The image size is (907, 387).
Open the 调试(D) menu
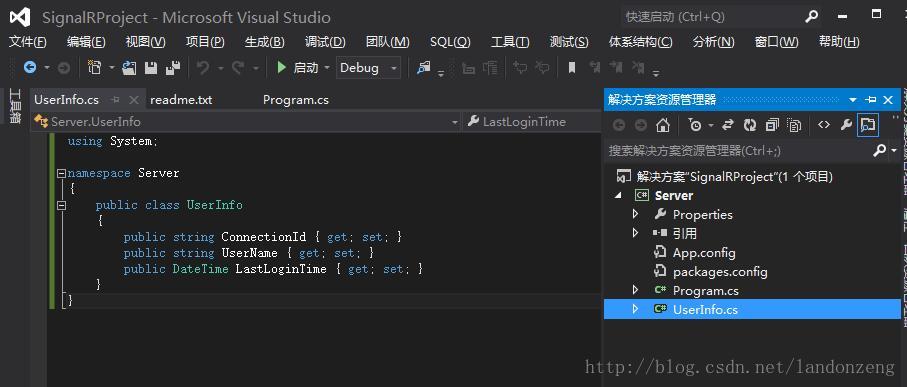(x=325, y=42)
